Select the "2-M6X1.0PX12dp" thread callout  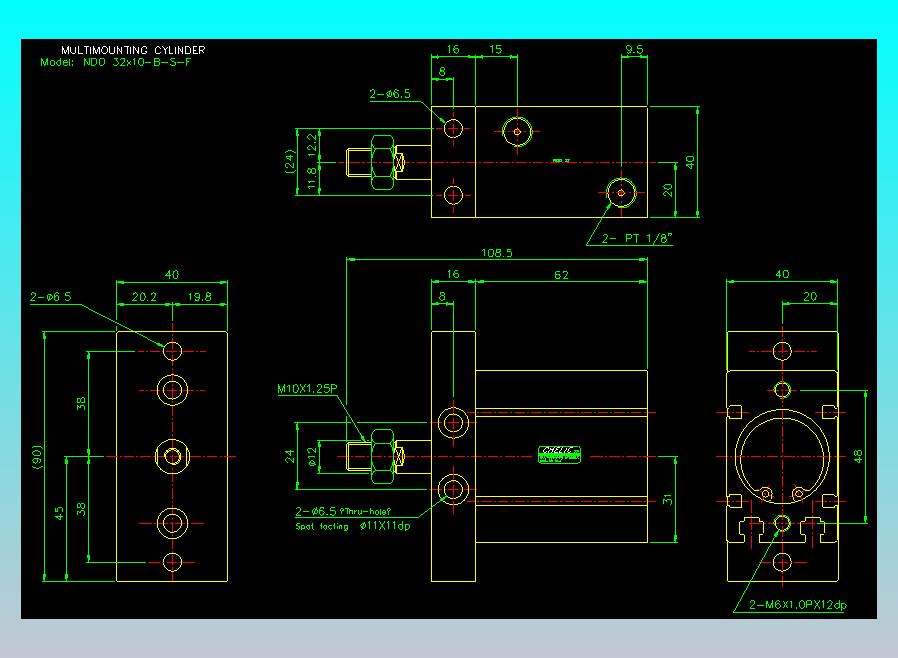click(798, 605)
